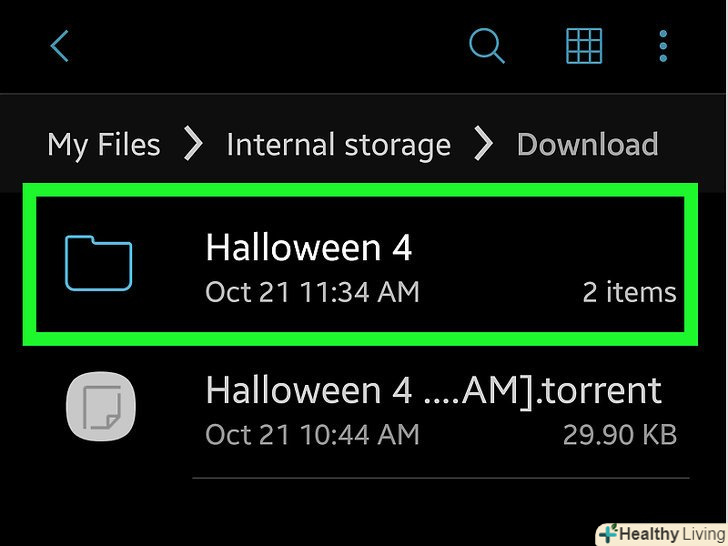Select the Download breadcrumb entry

pos(587,144)
